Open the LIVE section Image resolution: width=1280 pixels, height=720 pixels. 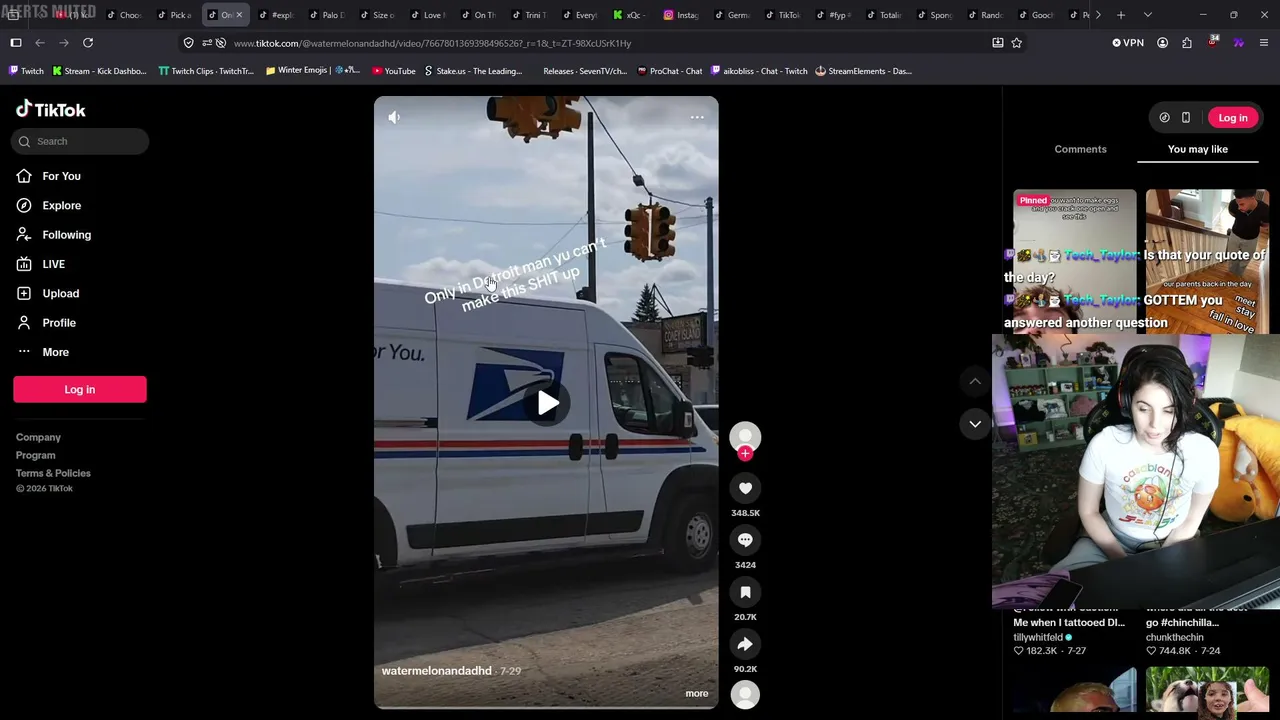pyautogui.click(x=53, y=264)
